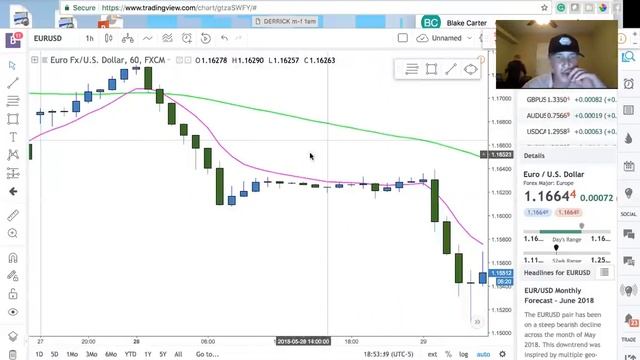Open chart settings gear icon
The height and width of the screenshot is (360, 640).
click(502, 354)
